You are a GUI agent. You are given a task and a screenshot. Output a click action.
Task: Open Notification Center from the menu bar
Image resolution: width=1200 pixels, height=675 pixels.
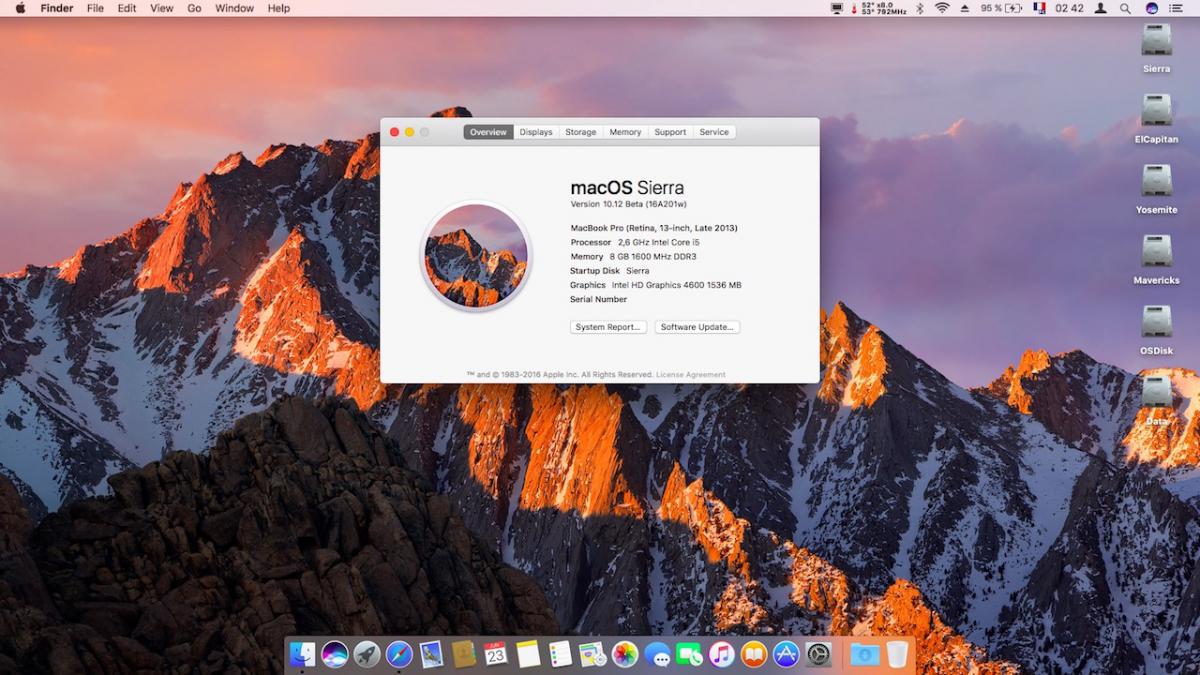pyautogui.click(x=1176, y=8)
